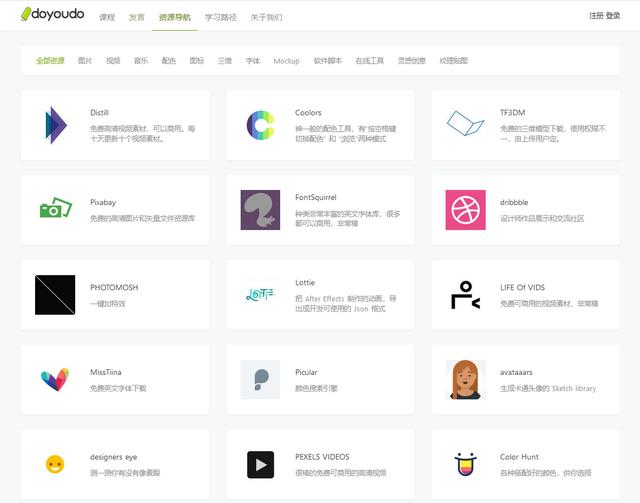Filter resources by 纹理贴图
Viewport: 640px width, 503px height.
(453, 60)
